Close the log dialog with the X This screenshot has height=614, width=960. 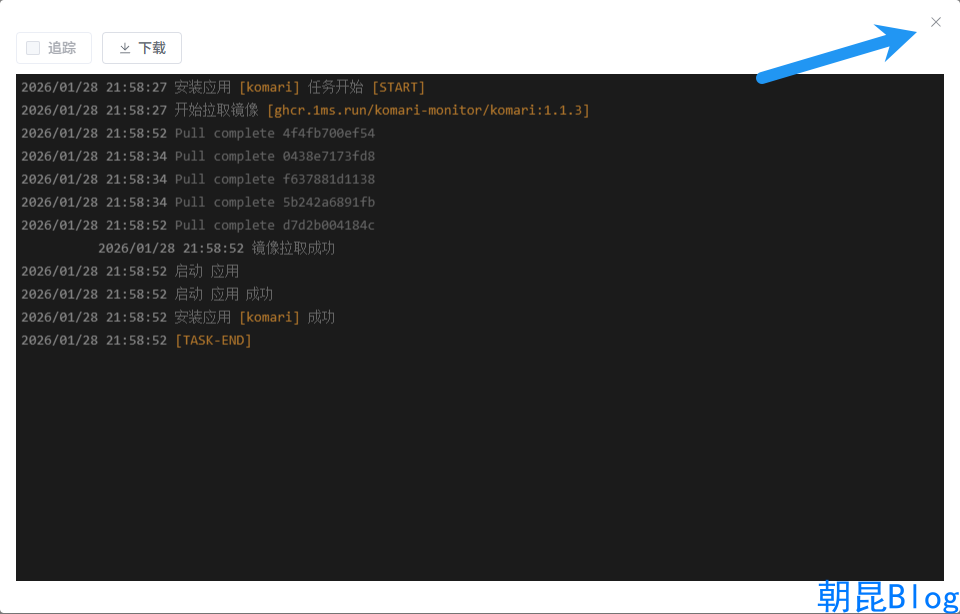point(936,22)
